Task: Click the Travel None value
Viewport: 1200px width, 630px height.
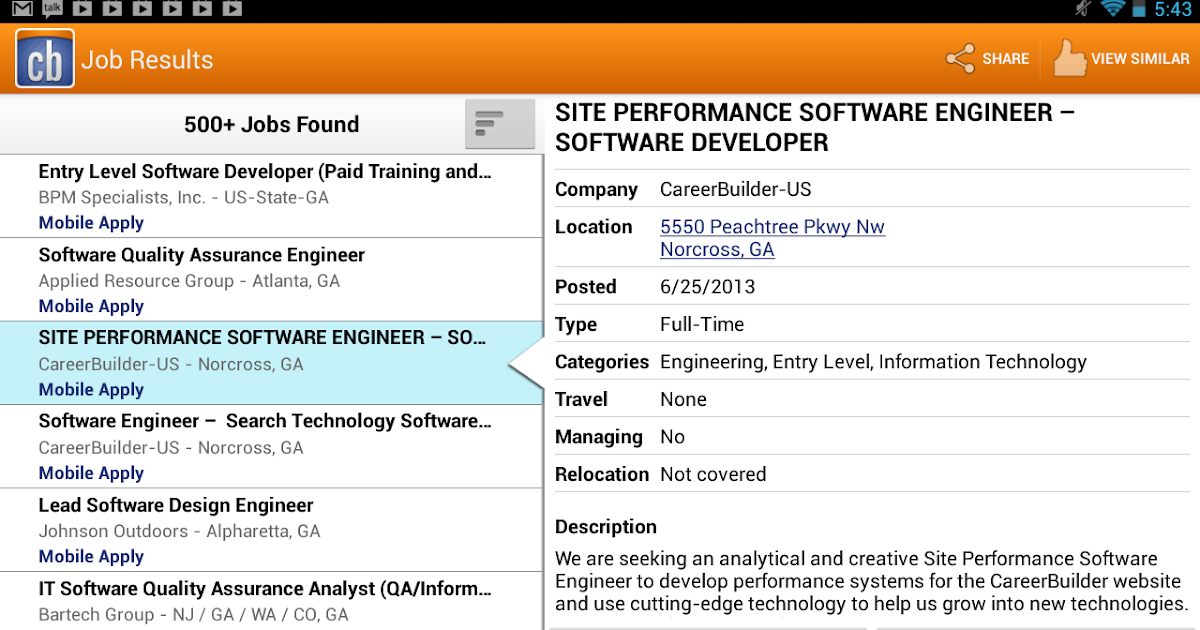Action: point(683,399)
